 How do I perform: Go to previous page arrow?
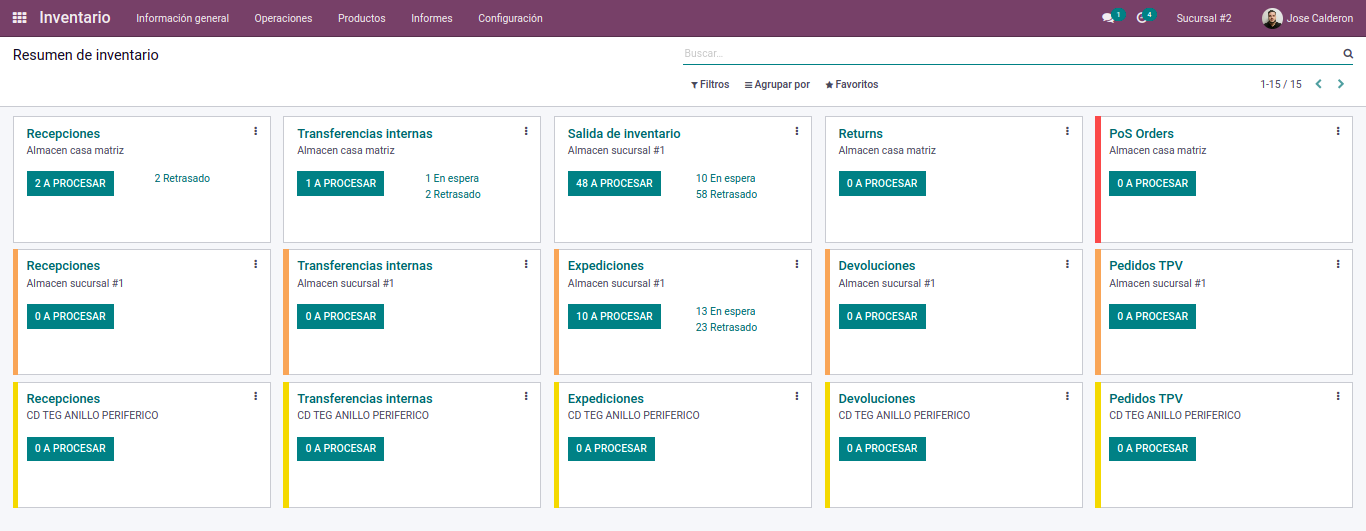pos(1318,84)
